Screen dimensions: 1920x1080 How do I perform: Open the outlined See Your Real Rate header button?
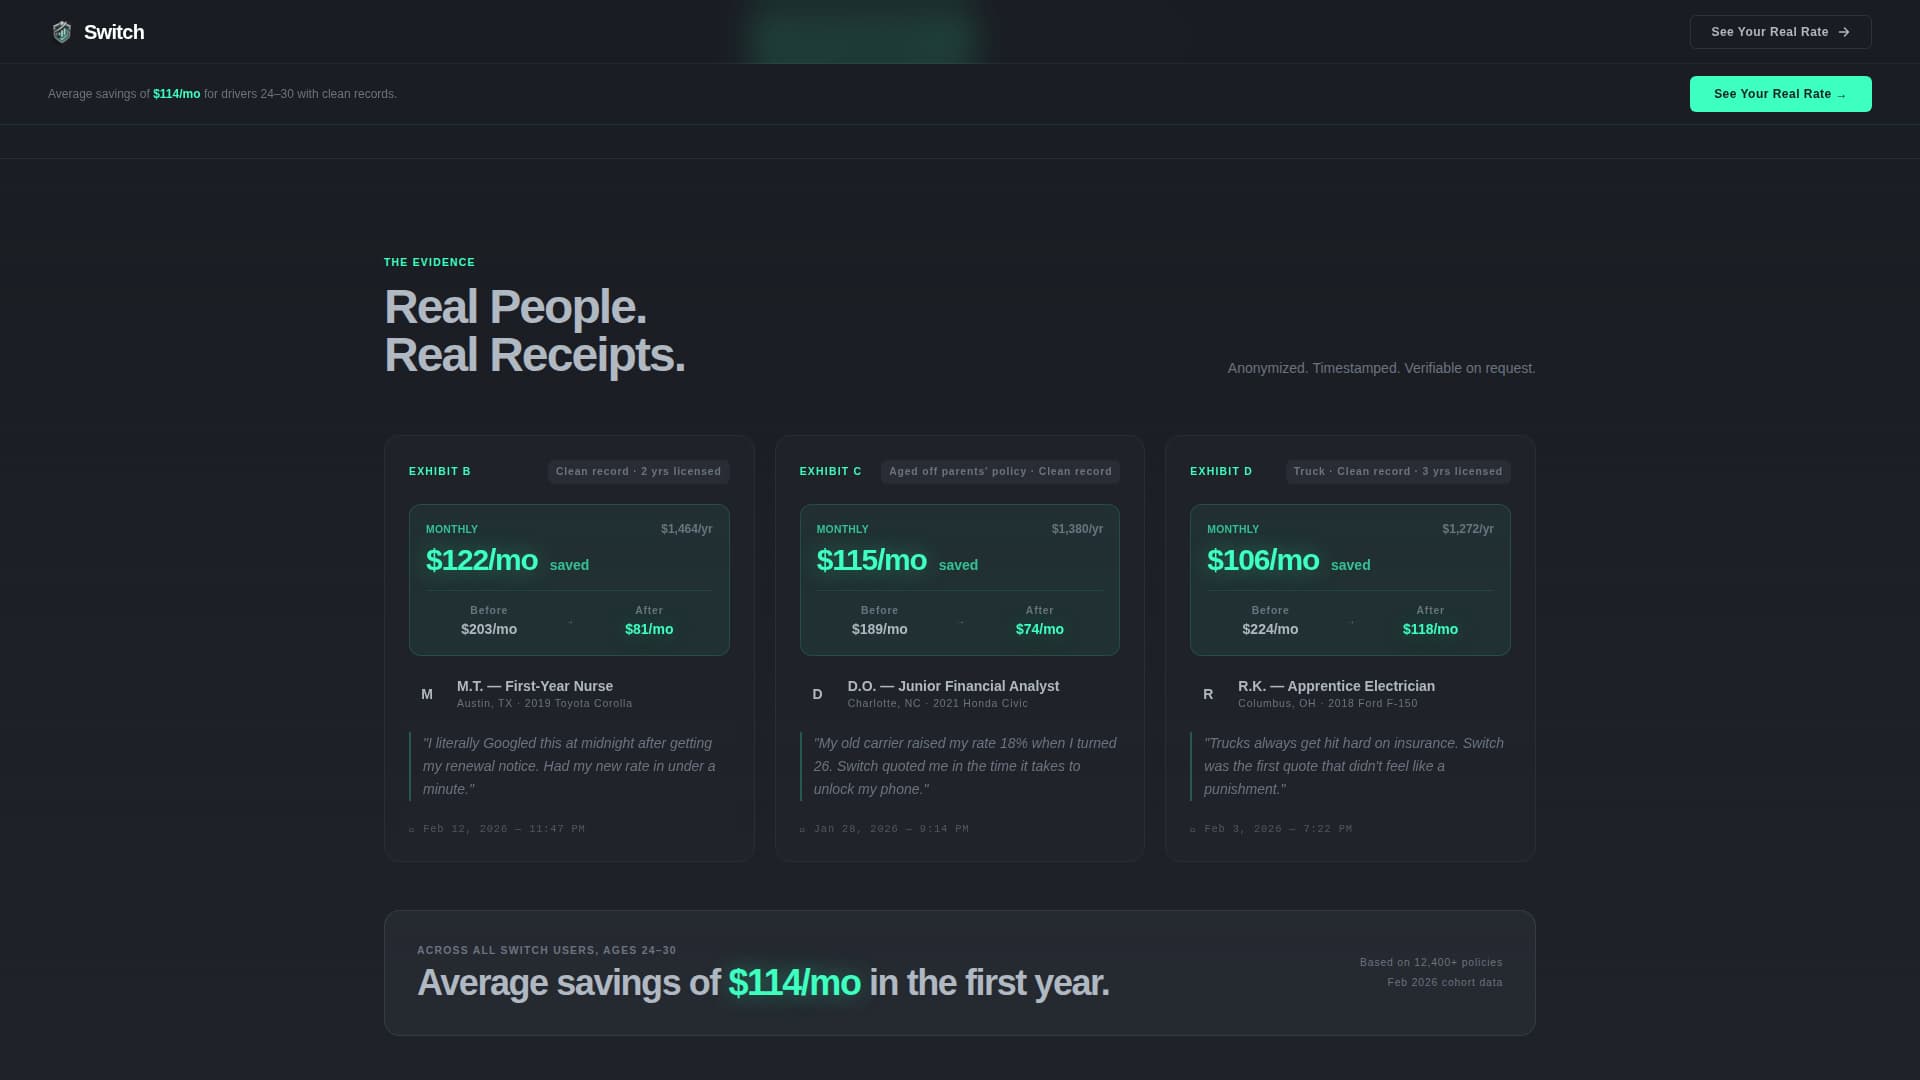pyautogui.click(x=1780, y=32)
